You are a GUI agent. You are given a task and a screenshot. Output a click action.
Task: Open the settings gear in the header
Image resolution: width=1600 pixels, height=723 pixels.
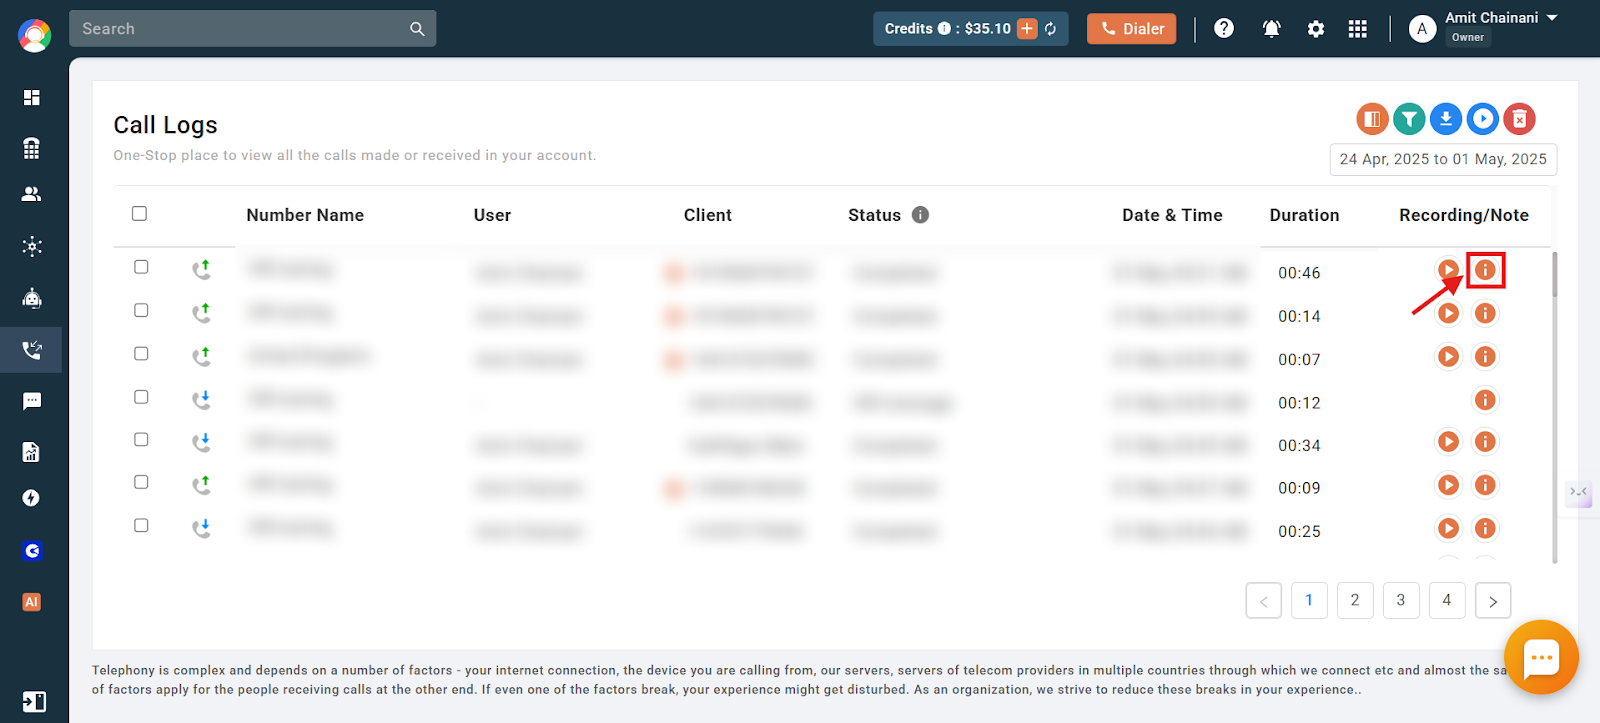click(x=1316, y=29)
